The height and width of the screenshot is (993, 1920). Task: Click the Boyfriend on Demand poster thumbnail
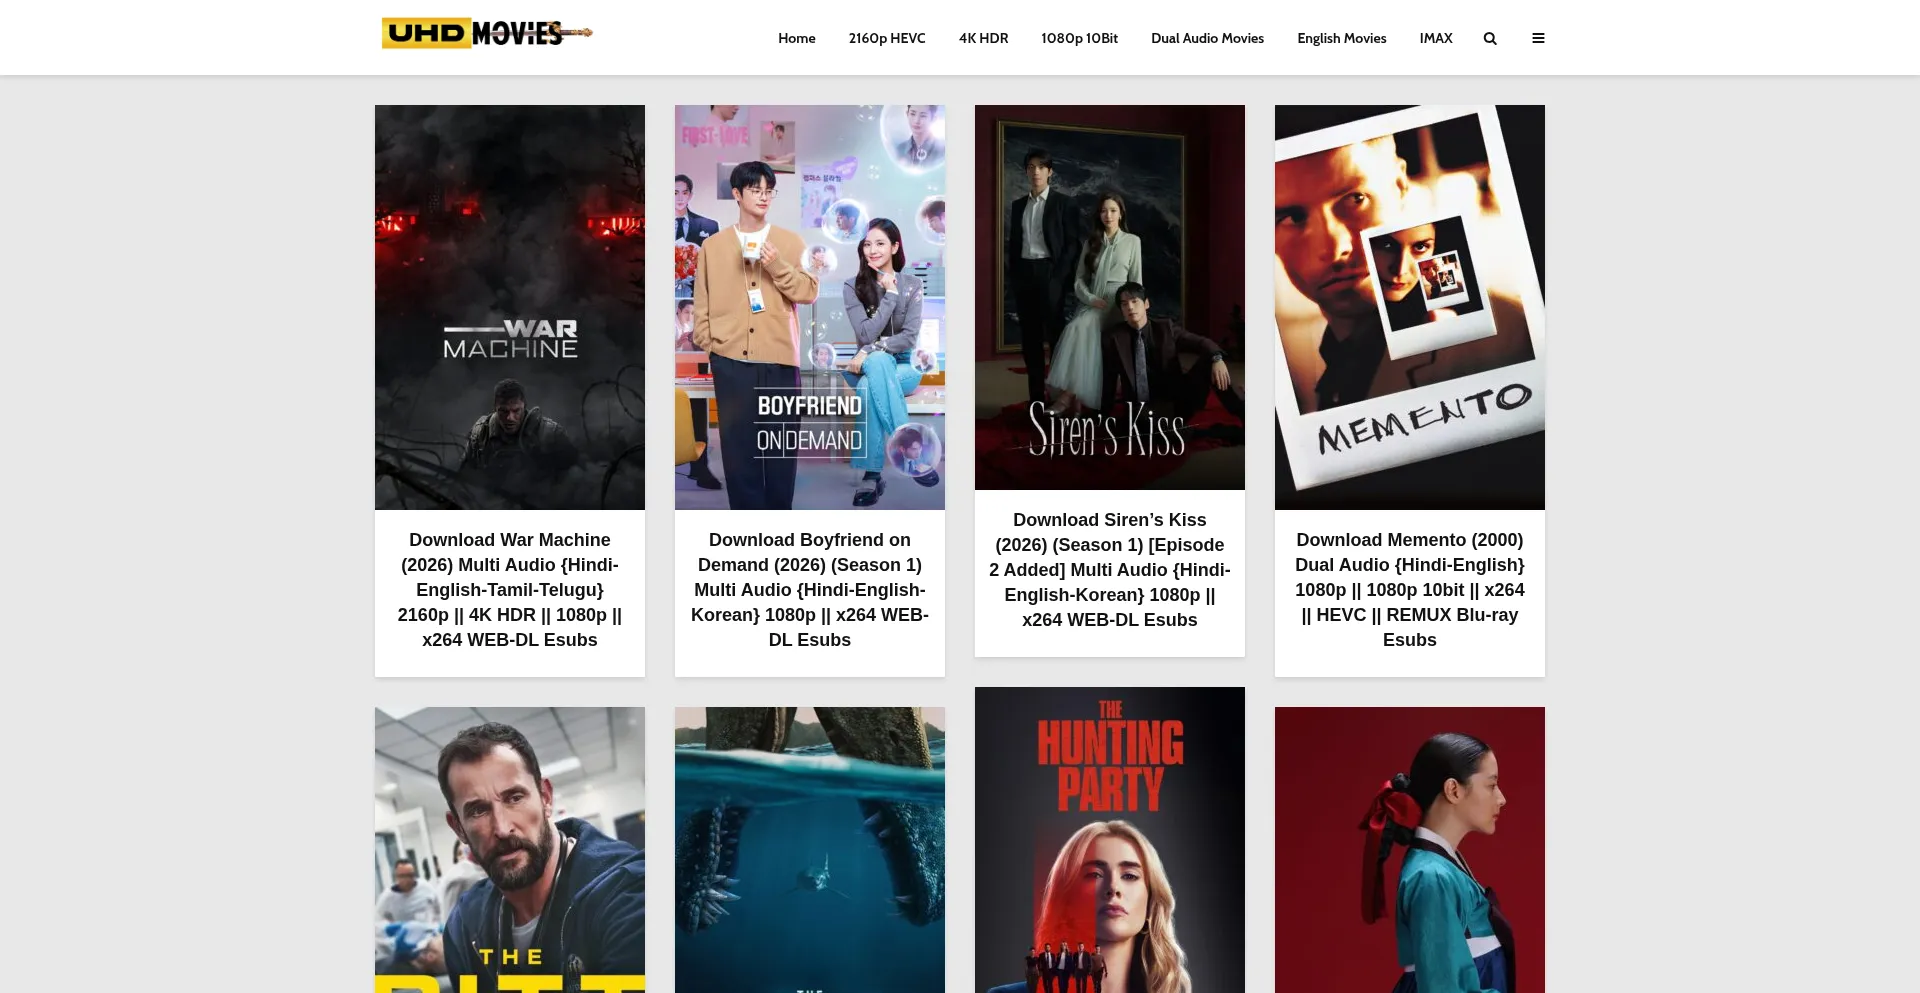tap(810, 307)
